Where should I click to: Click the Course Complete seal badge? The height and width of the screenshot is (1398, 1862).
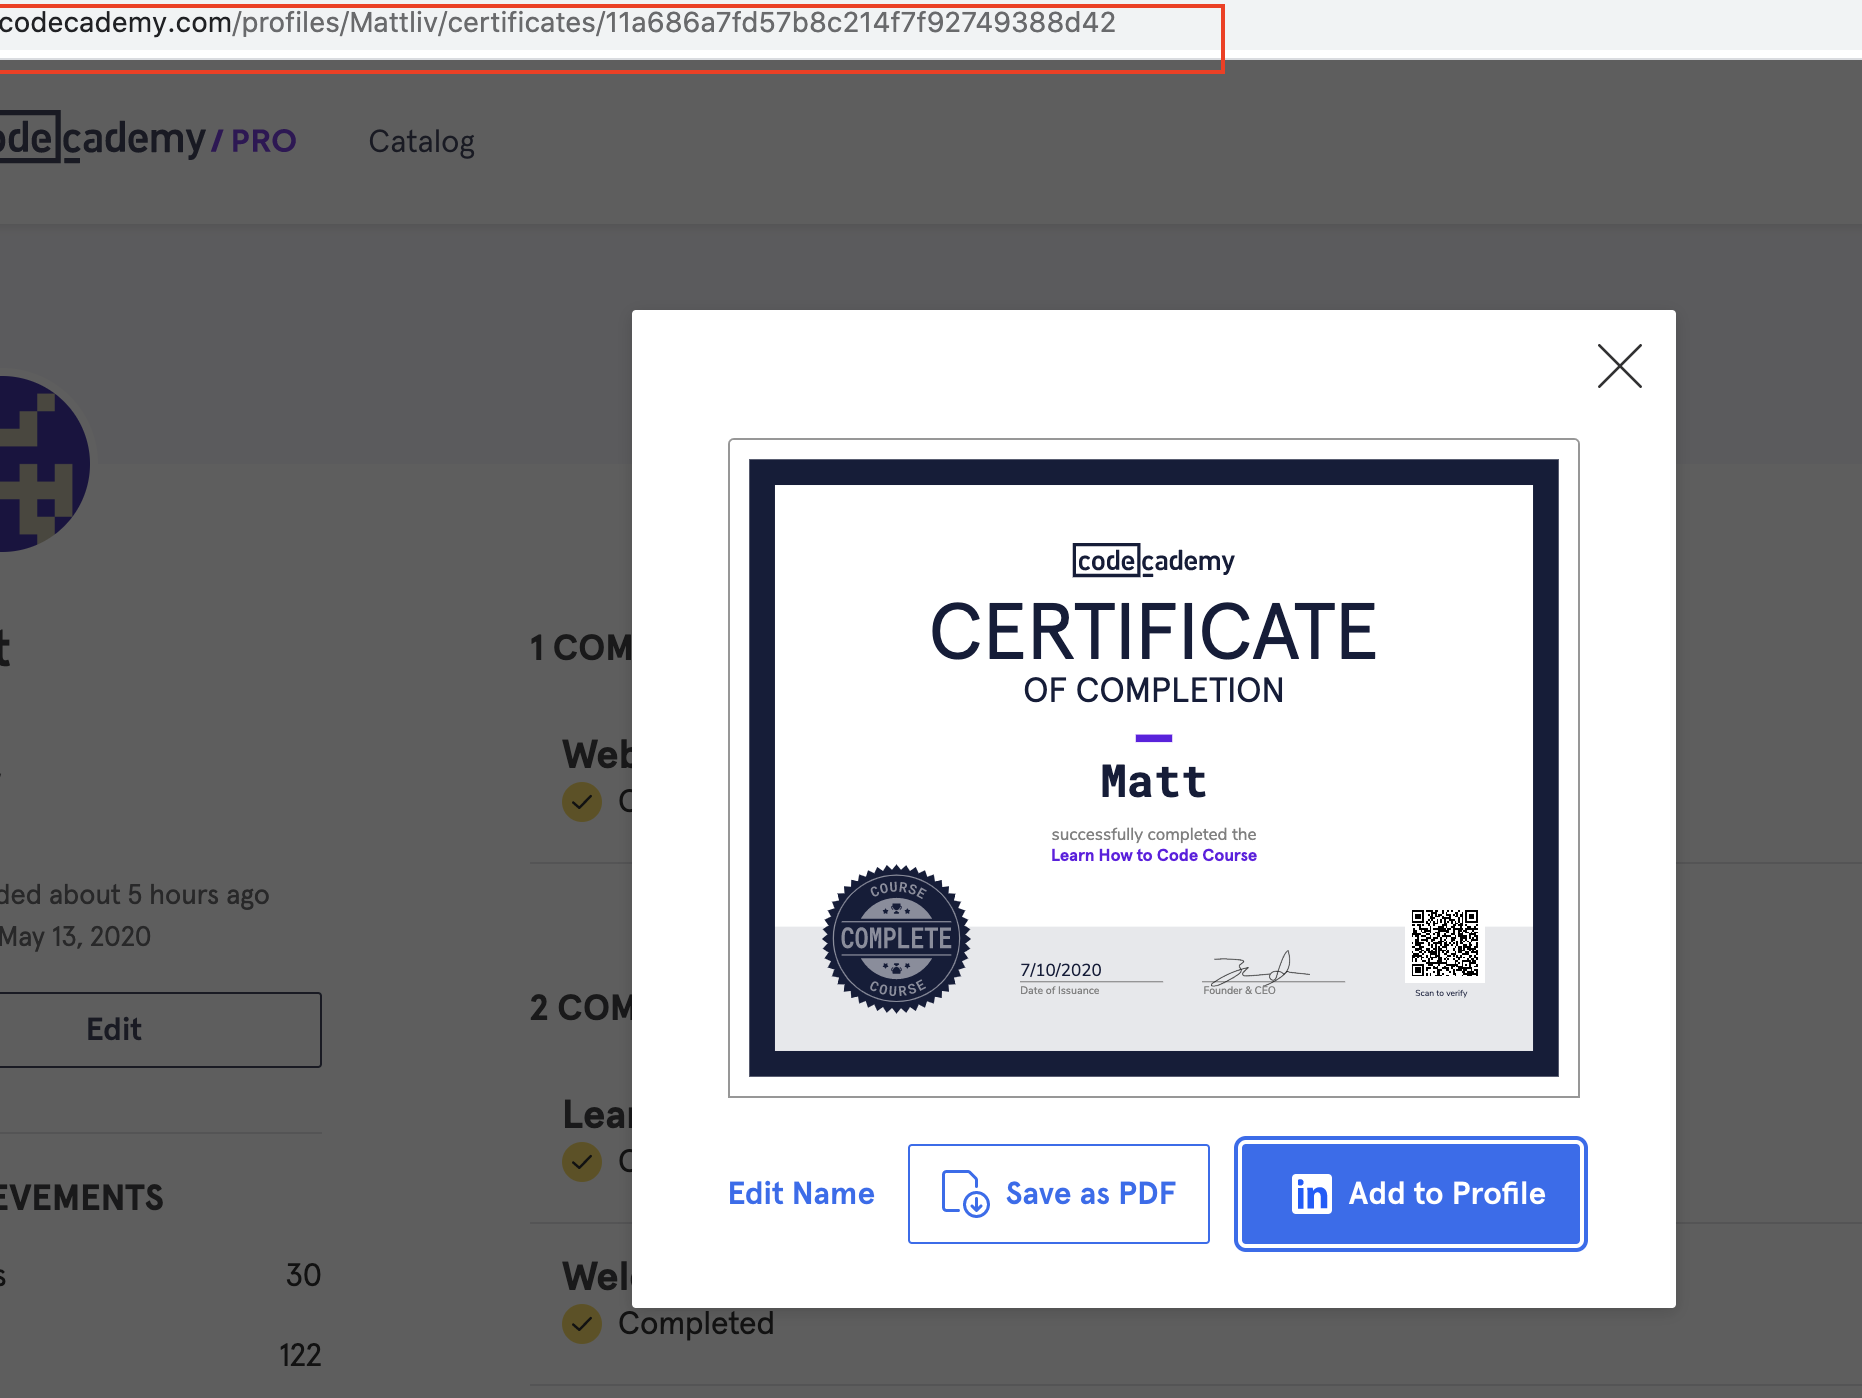[x=896, y=938]
